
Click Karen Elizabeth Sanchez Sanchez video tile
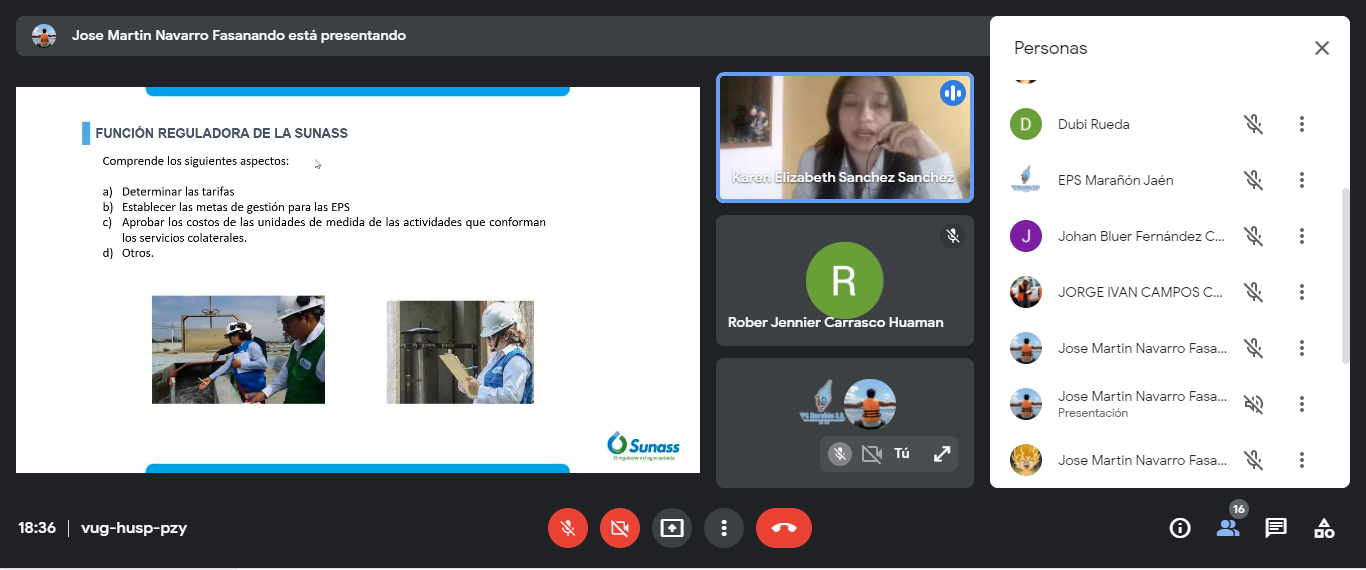click(844, 137)
